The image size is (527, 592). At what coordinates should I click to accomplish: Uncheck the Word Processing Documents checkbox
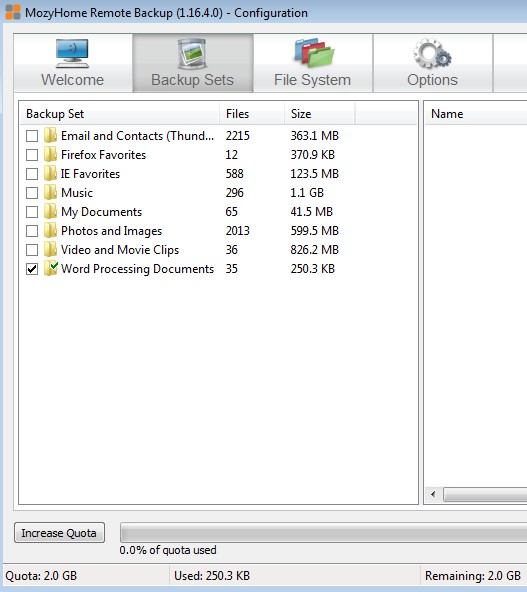[32, 269]
